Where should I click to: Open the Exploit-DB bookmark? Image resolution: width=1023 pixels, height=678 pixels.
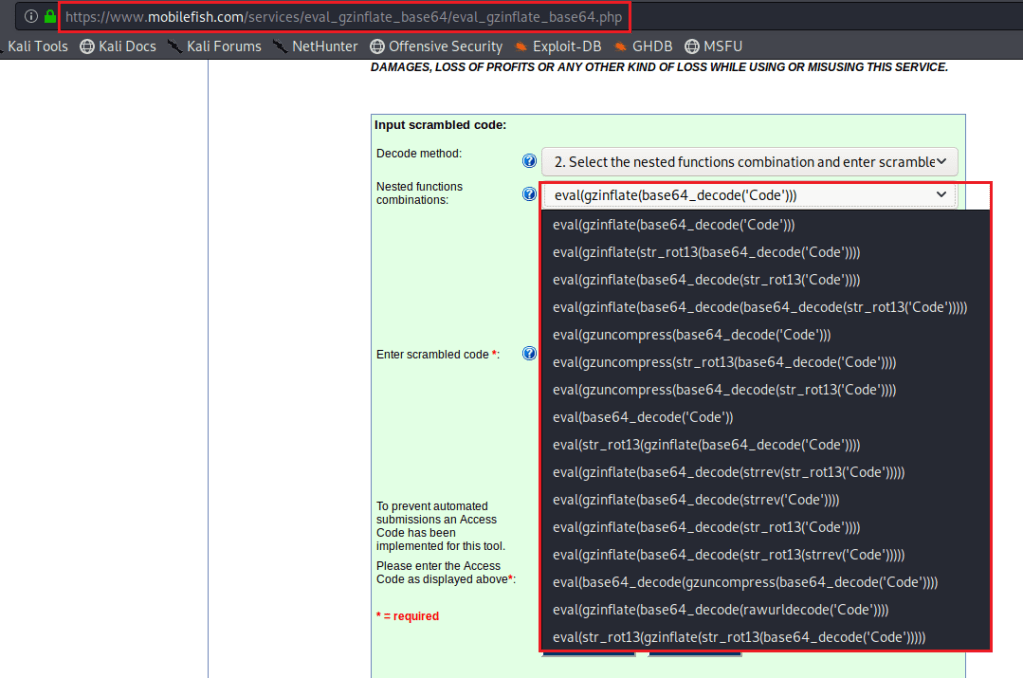pyautogui.click(x=560, y=46)
